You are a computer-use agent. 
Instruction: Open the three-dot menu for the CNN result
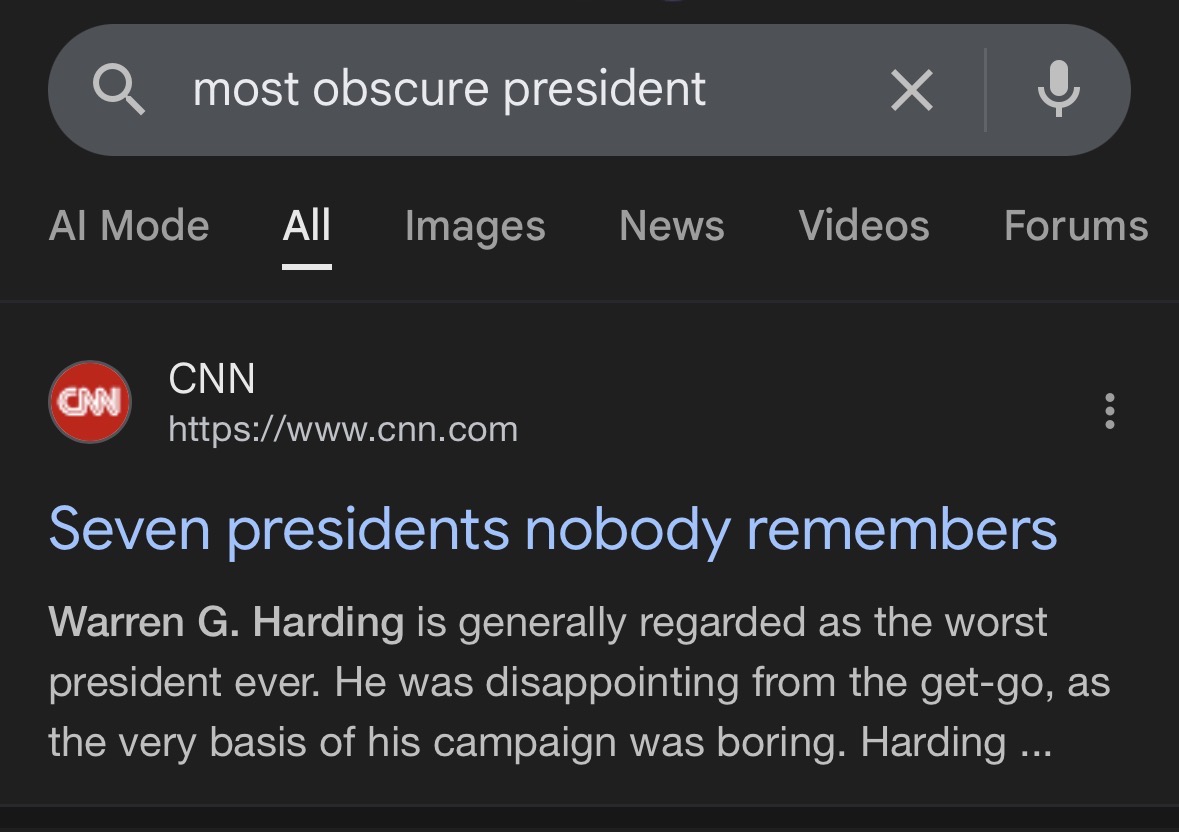click(x=1109, y=411)
